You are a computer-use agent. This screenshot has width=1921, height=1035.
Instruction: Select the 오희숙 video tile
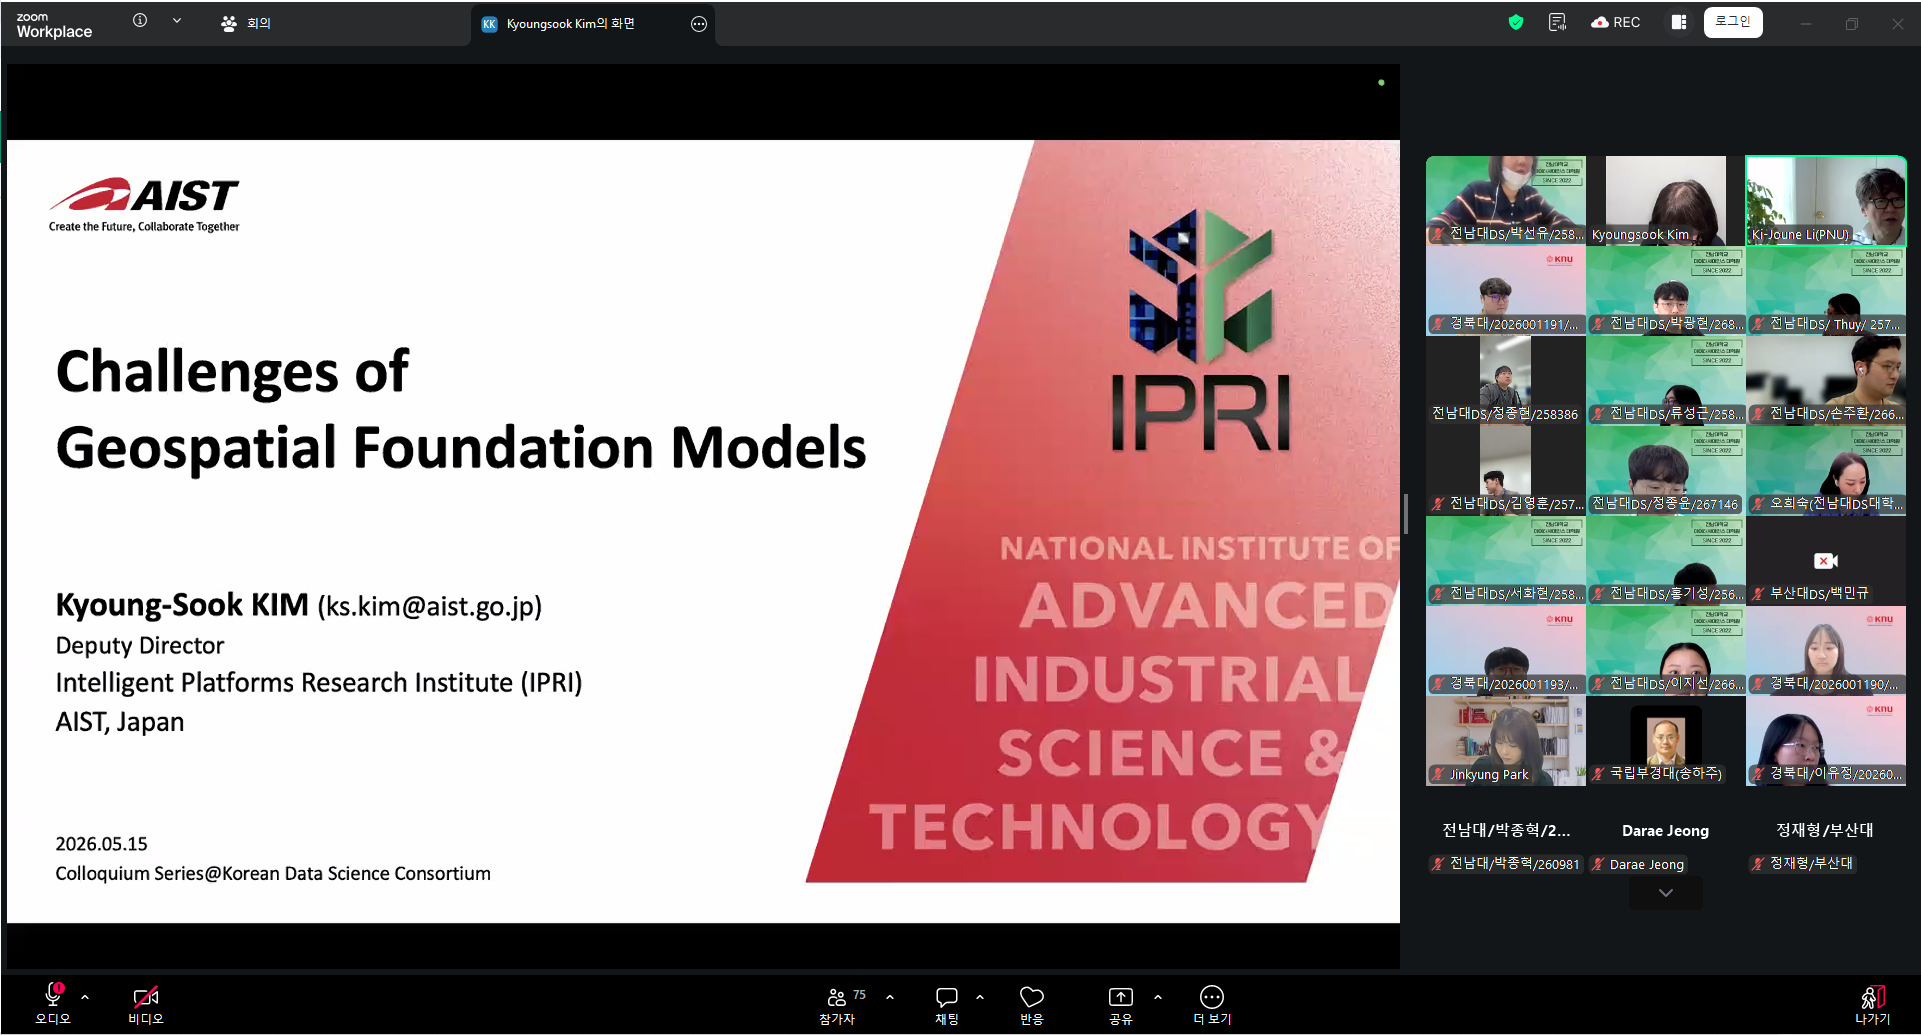pos(1826,470)
